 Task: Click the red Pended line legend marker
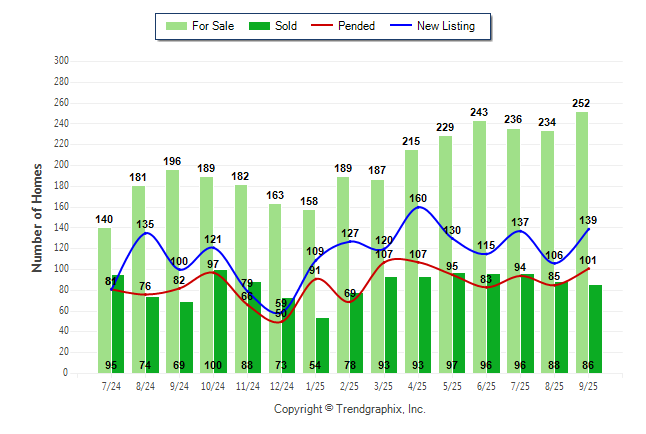pyautogui.click(x=320, y=26)
